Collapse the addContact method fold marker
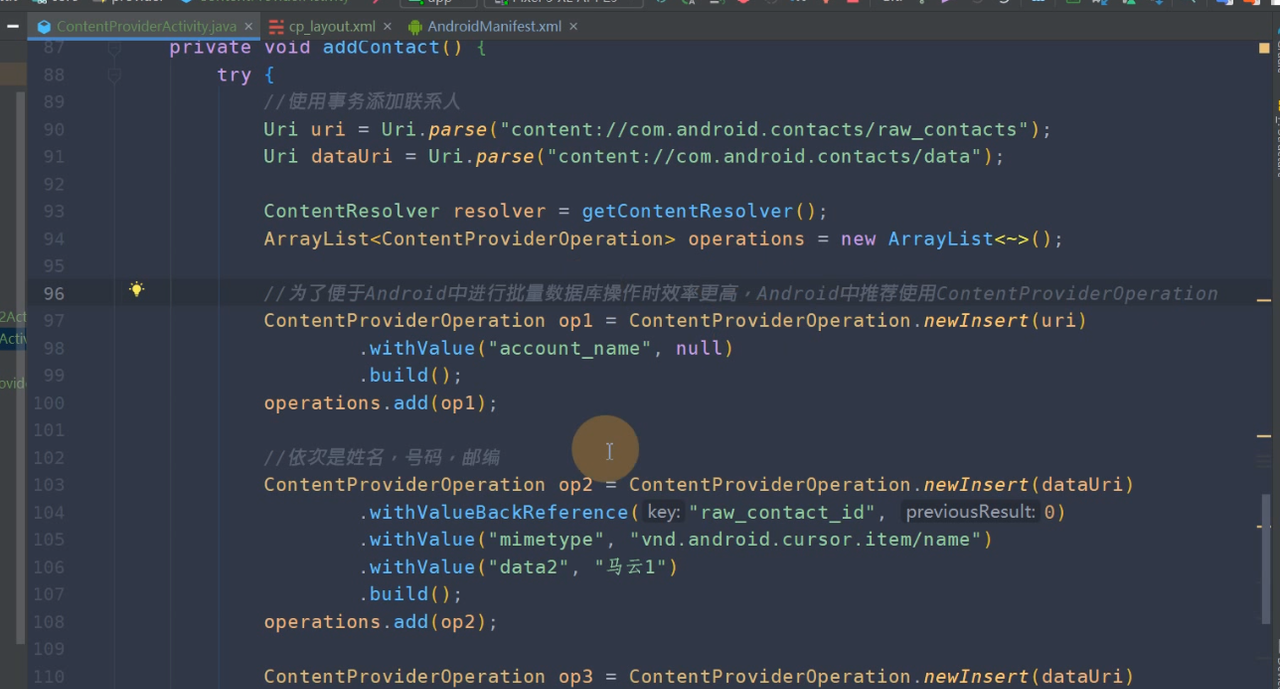Viewport: 1280px width, 689px height. click(x=115, y=47)
